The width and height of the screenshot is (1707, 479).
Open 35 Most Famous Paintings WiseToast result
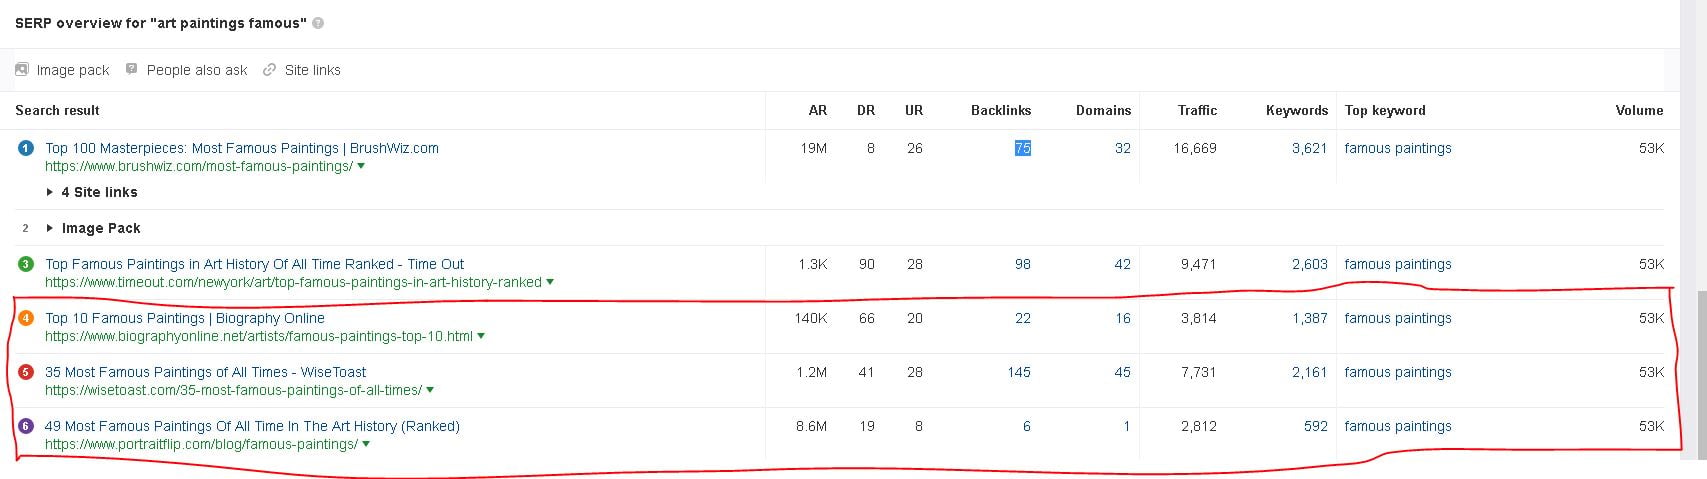(205, 372)
